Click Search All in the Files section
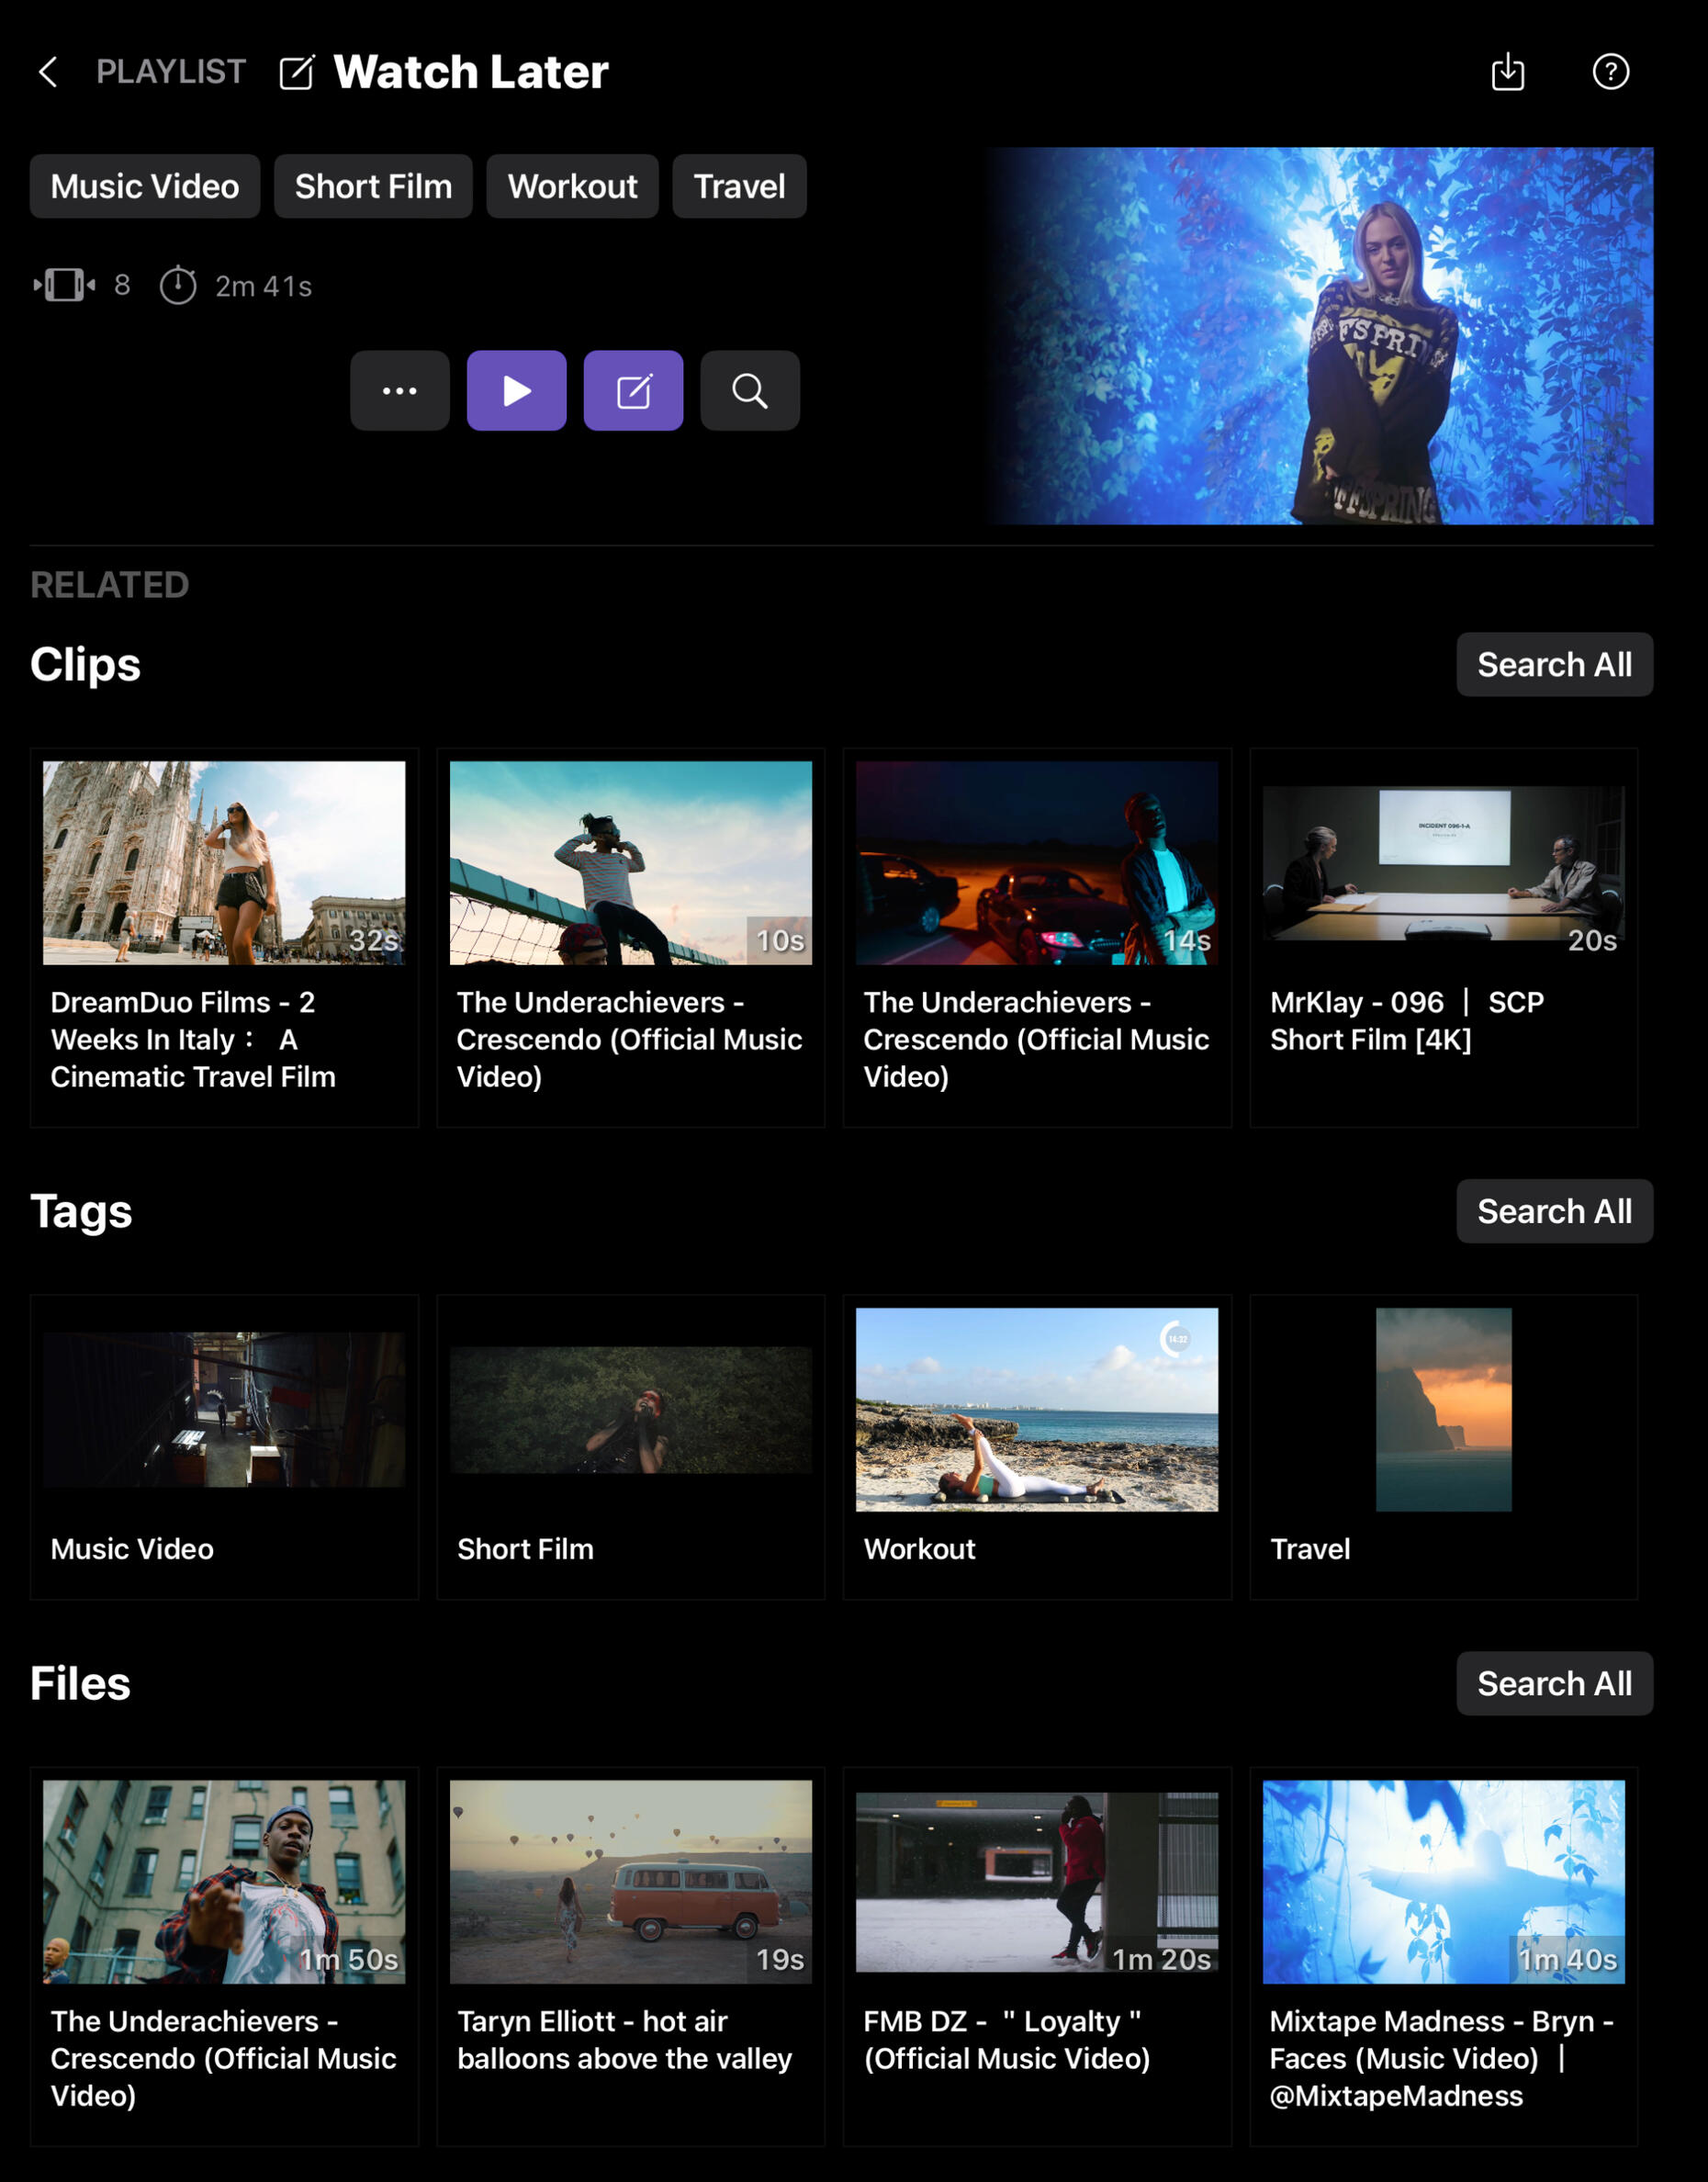The width and height of the screenshot is (1708, 2182). [x=1553, y=1683]
